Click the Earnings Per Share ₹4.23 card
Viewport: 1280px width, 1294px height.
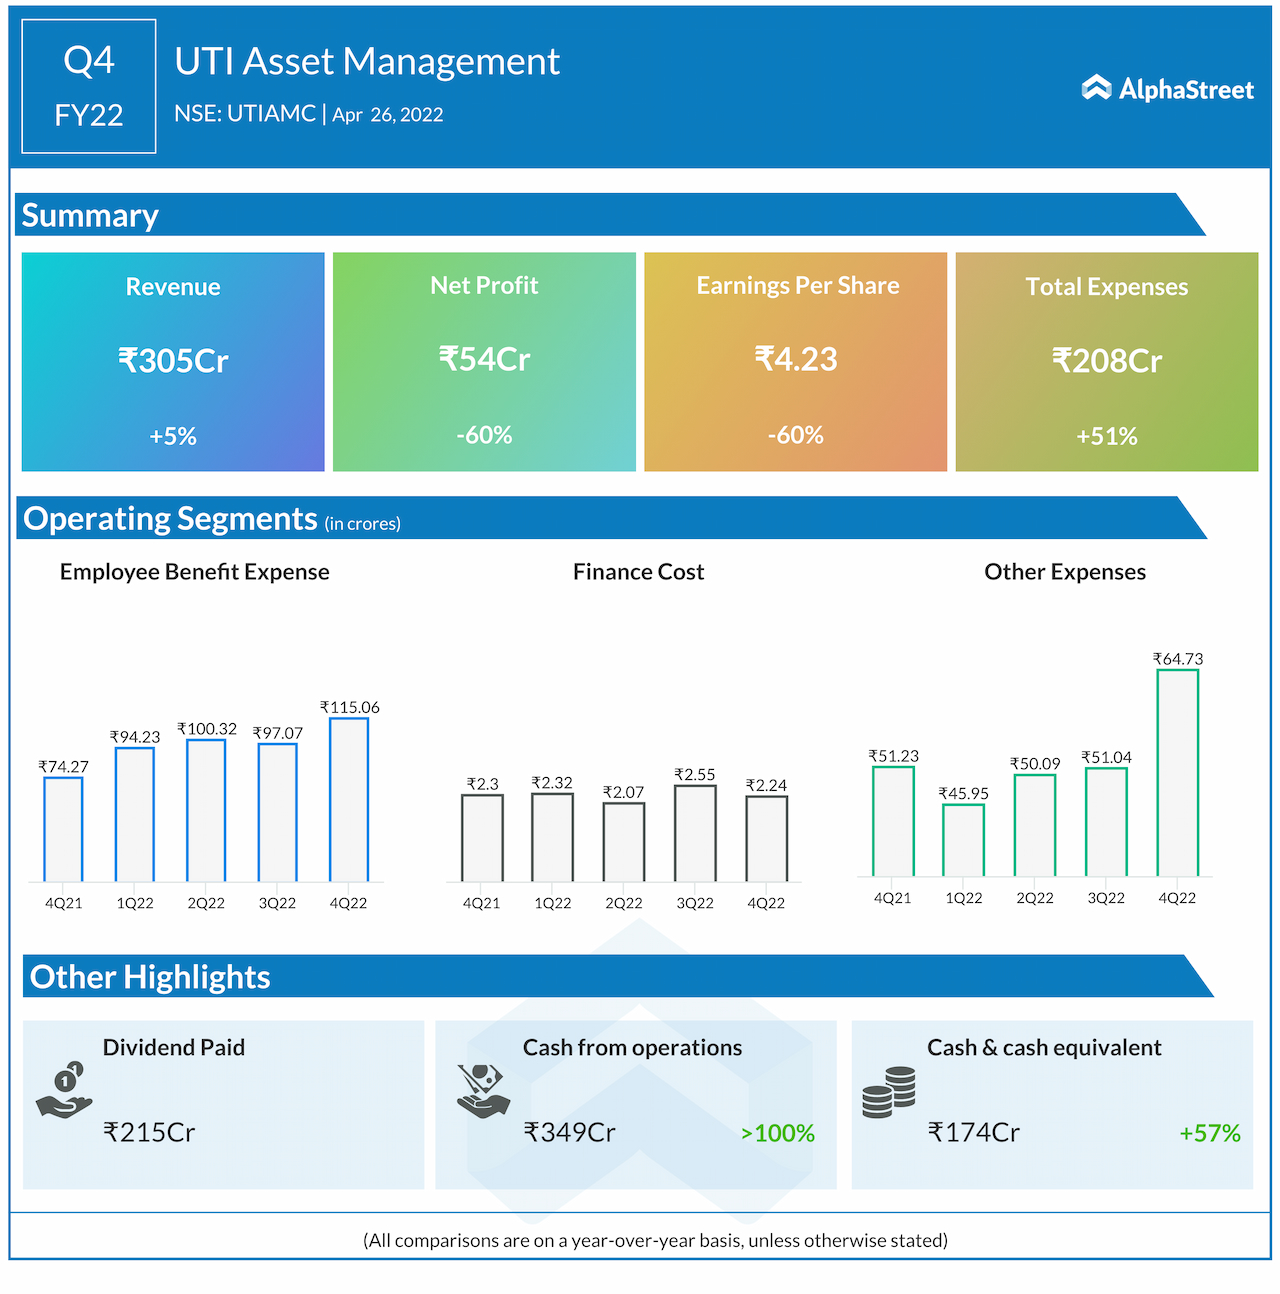tap(795, 361)
